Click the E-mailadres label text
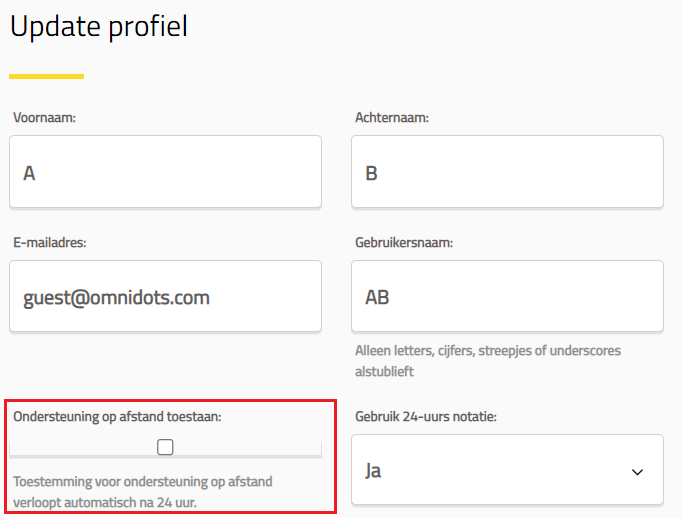 51,242
